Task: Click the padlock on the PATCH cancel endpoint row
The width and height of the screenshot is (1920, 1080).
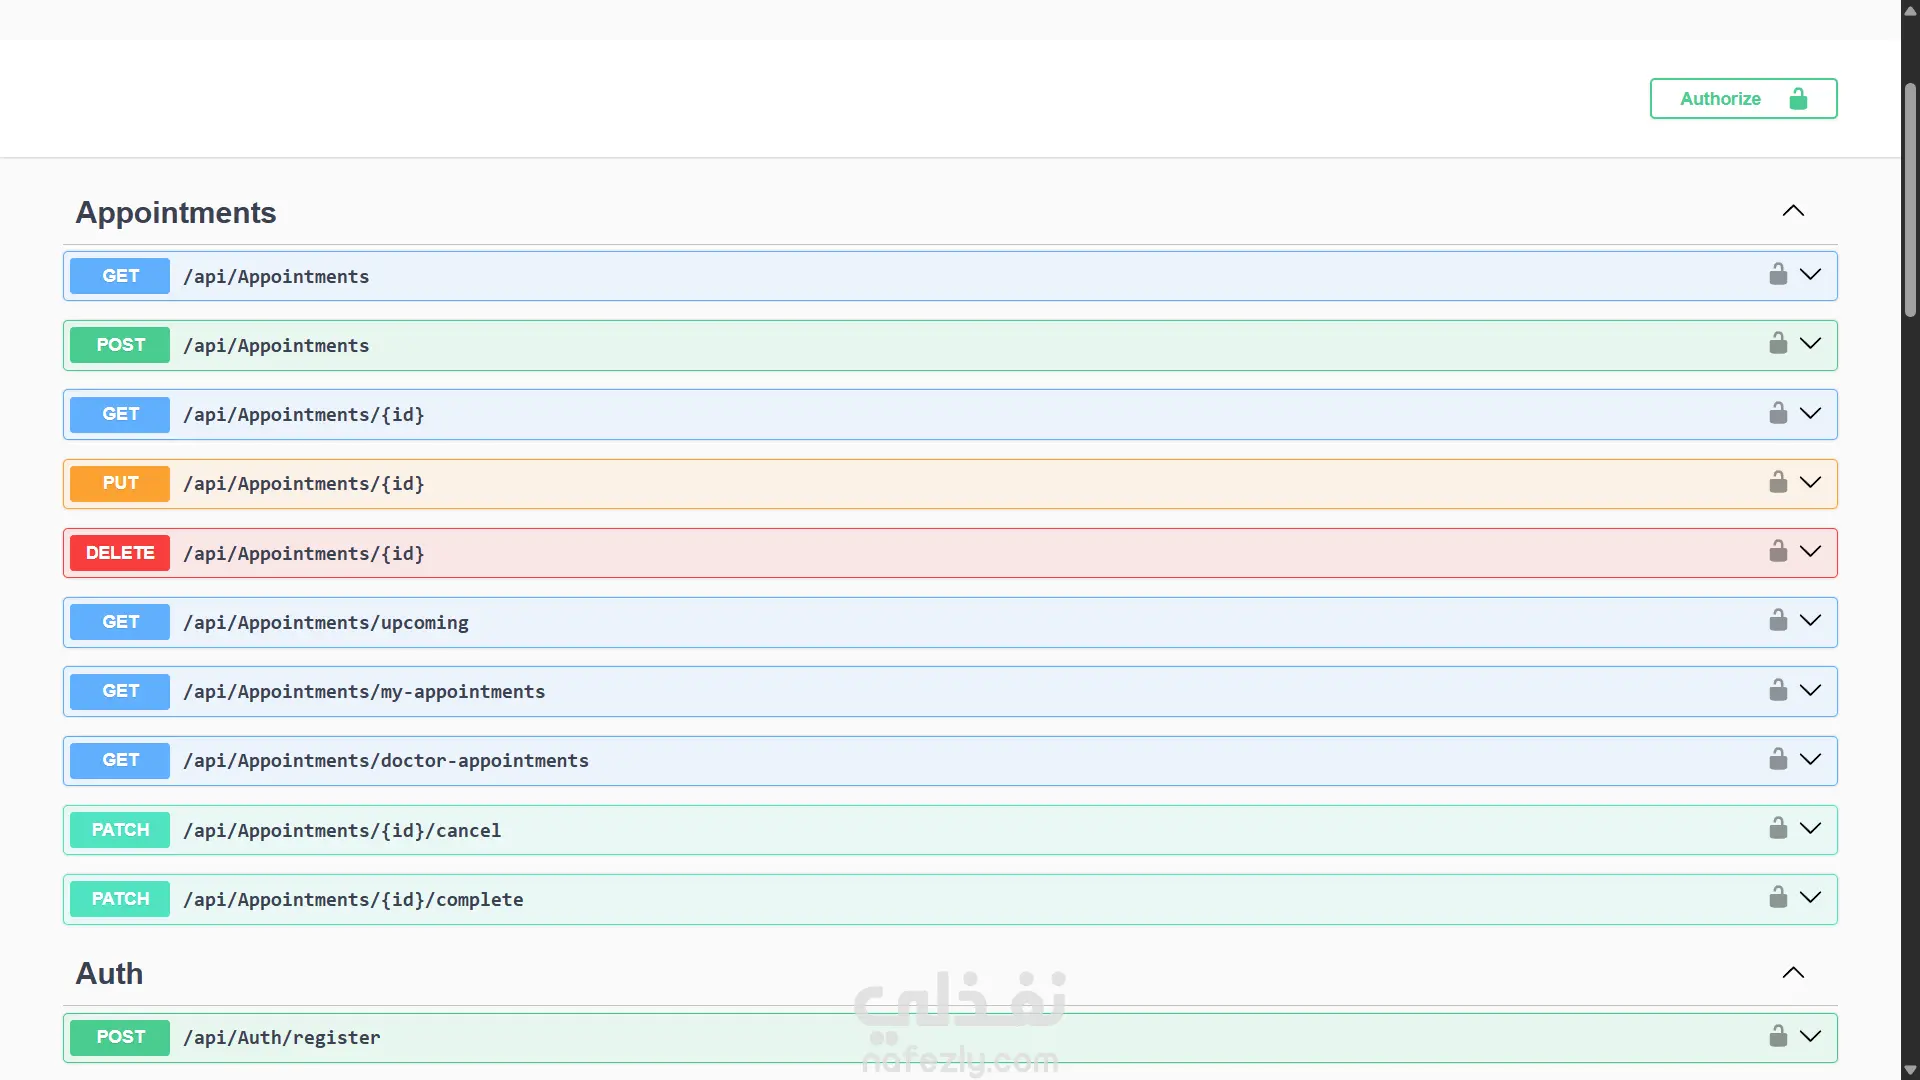Action: 1777,829
